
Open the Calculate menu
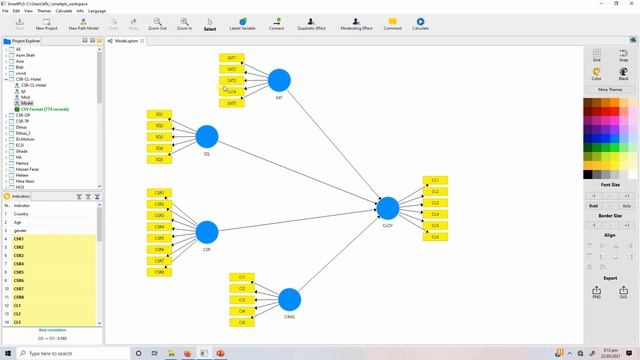coord(64,11)
